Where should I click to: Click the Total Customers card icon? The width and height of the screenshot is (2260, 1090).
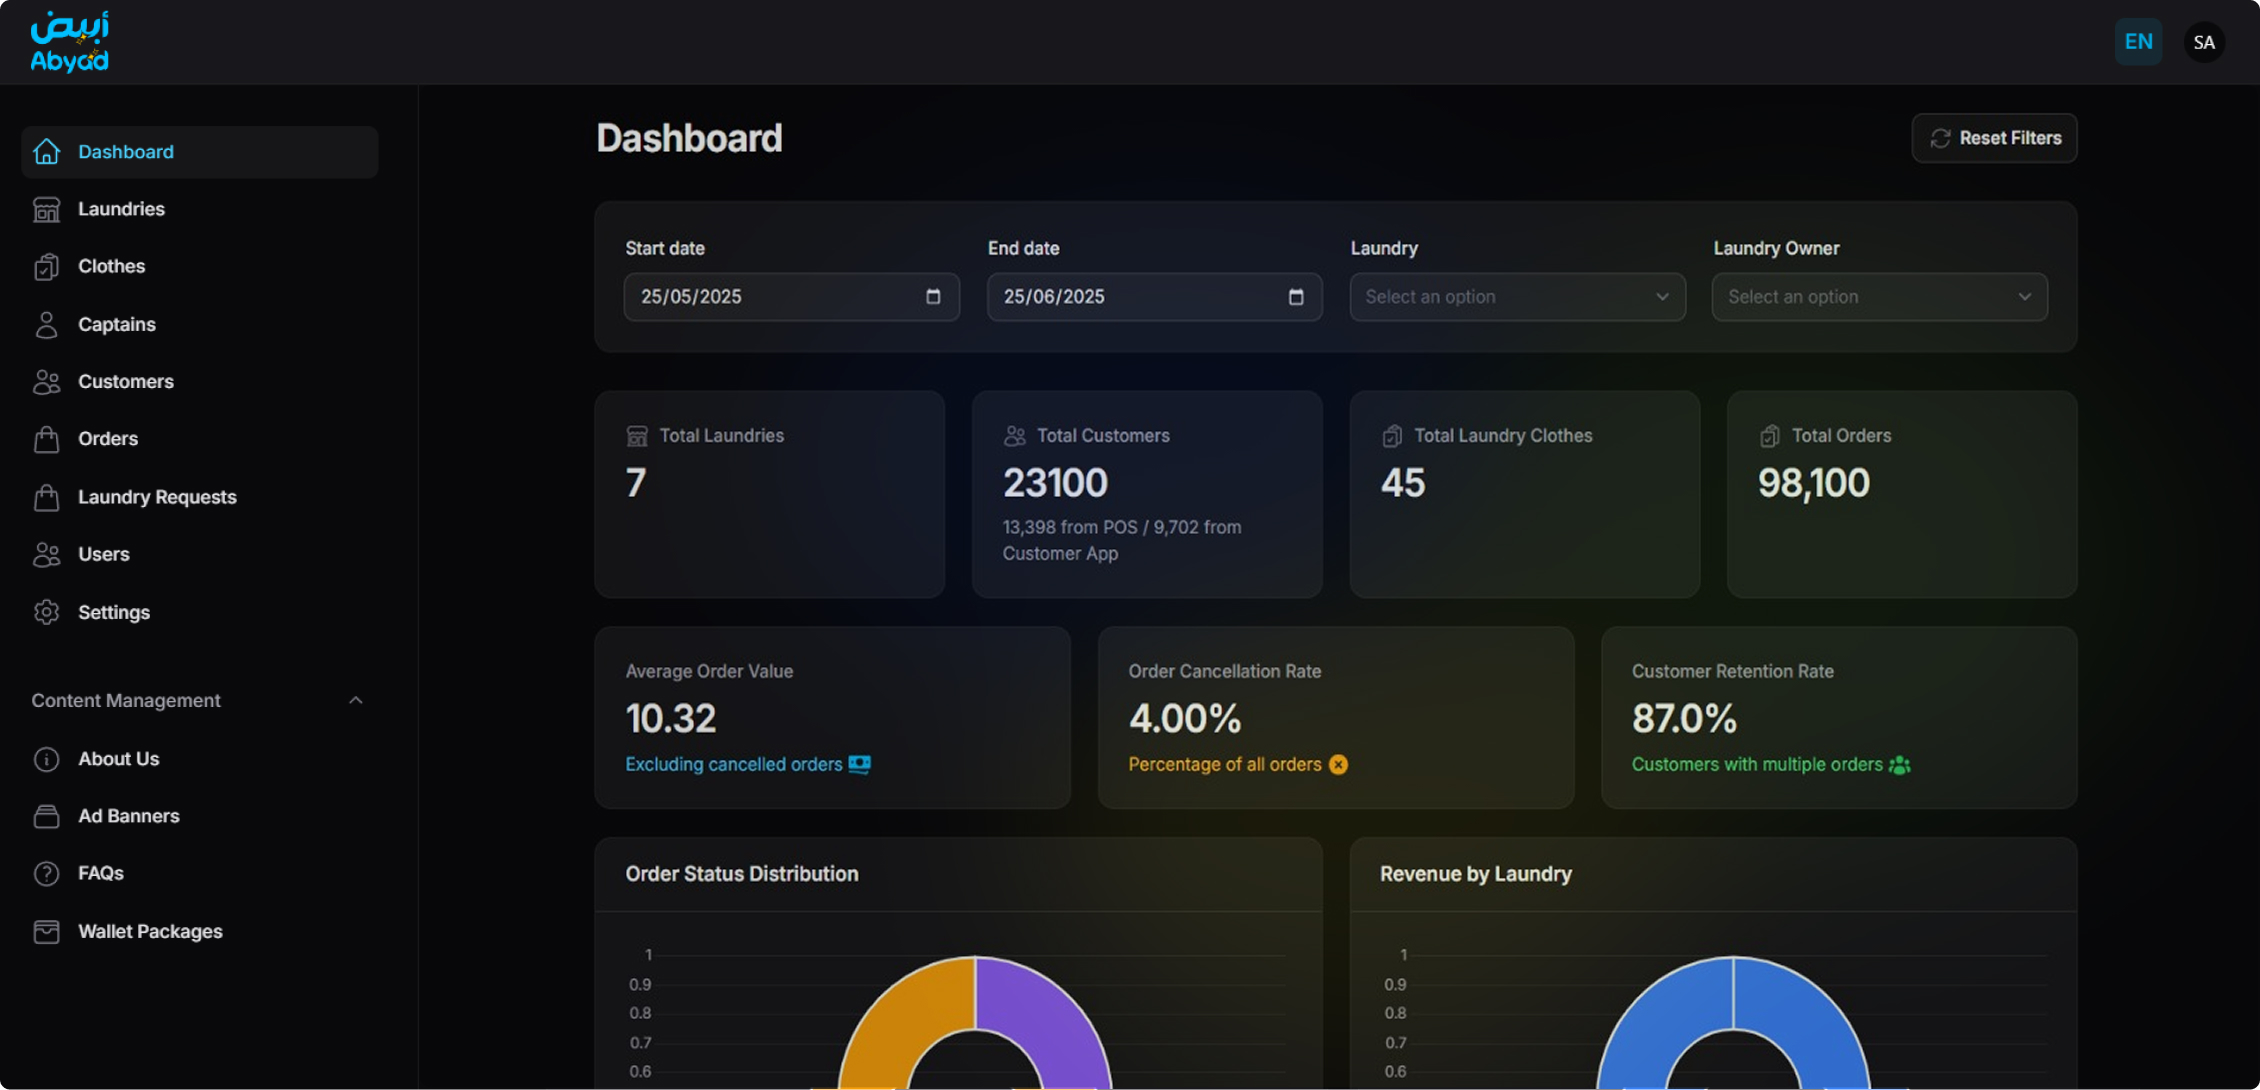point(1015,436)
